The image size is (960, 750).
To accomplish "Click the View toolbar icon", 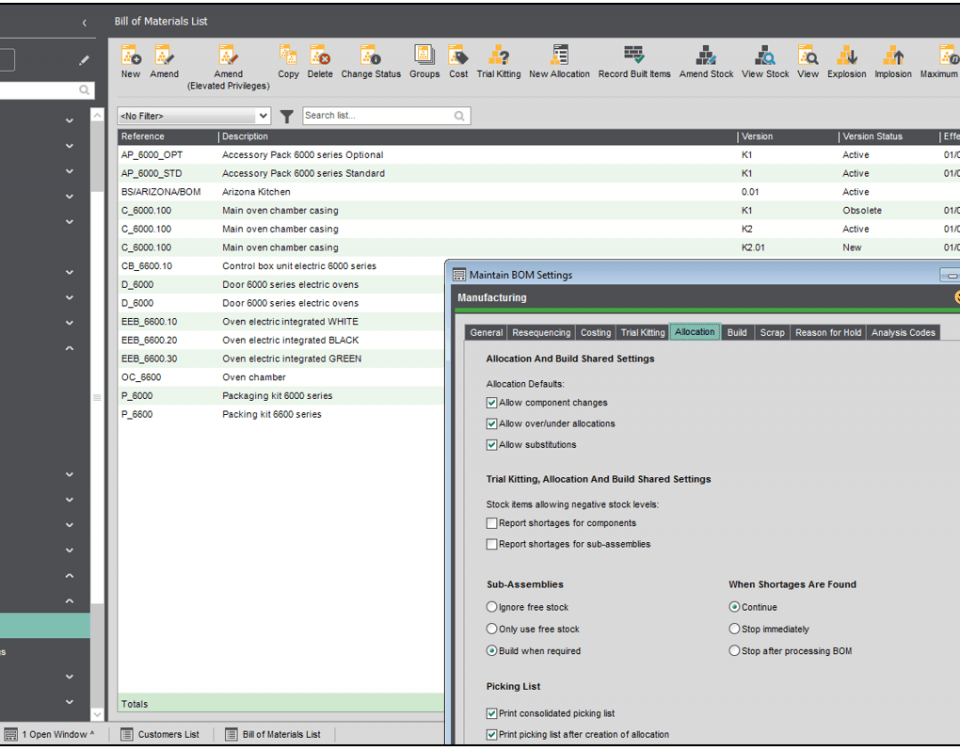I will tap(808, 56).
